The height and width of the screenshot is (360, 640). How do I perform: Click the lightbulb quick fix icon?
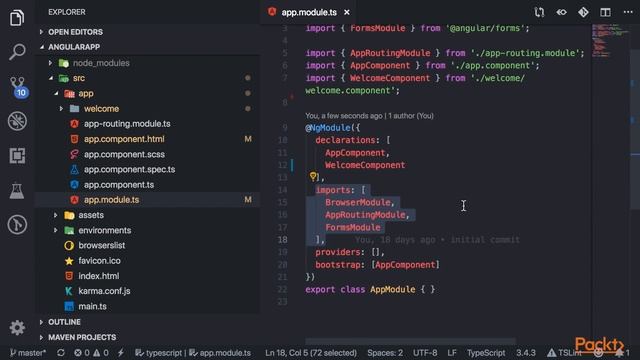click(313, 176)
